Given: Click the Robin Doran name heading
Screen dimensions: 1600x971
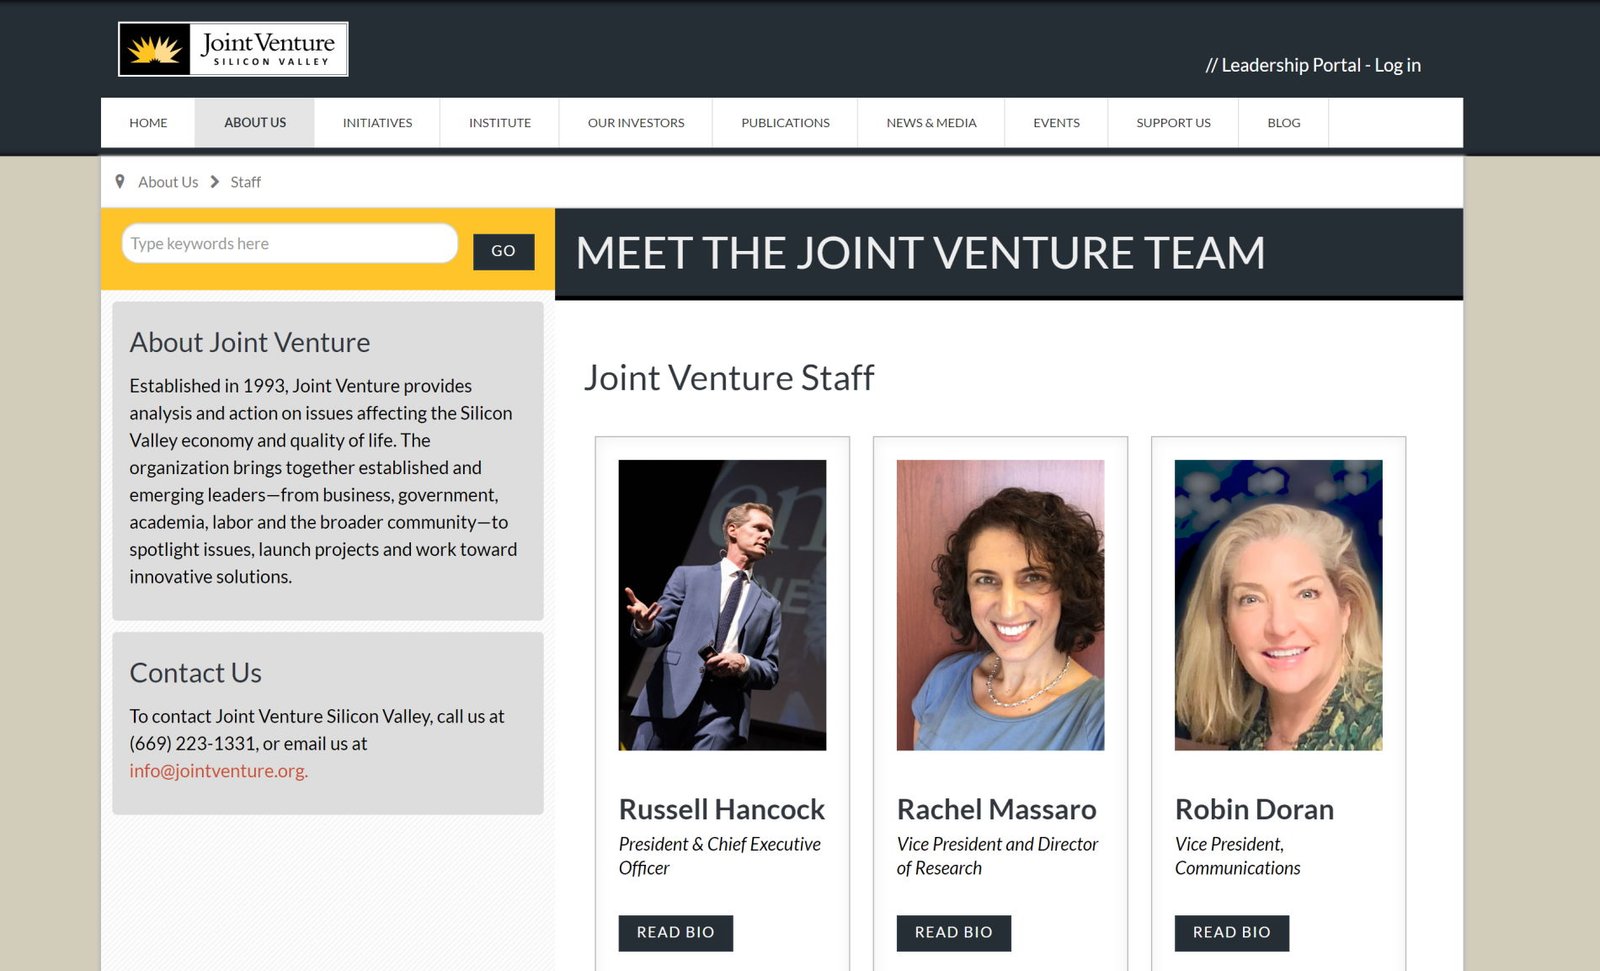Looking at the screenshot, I should pos(1255,809).
